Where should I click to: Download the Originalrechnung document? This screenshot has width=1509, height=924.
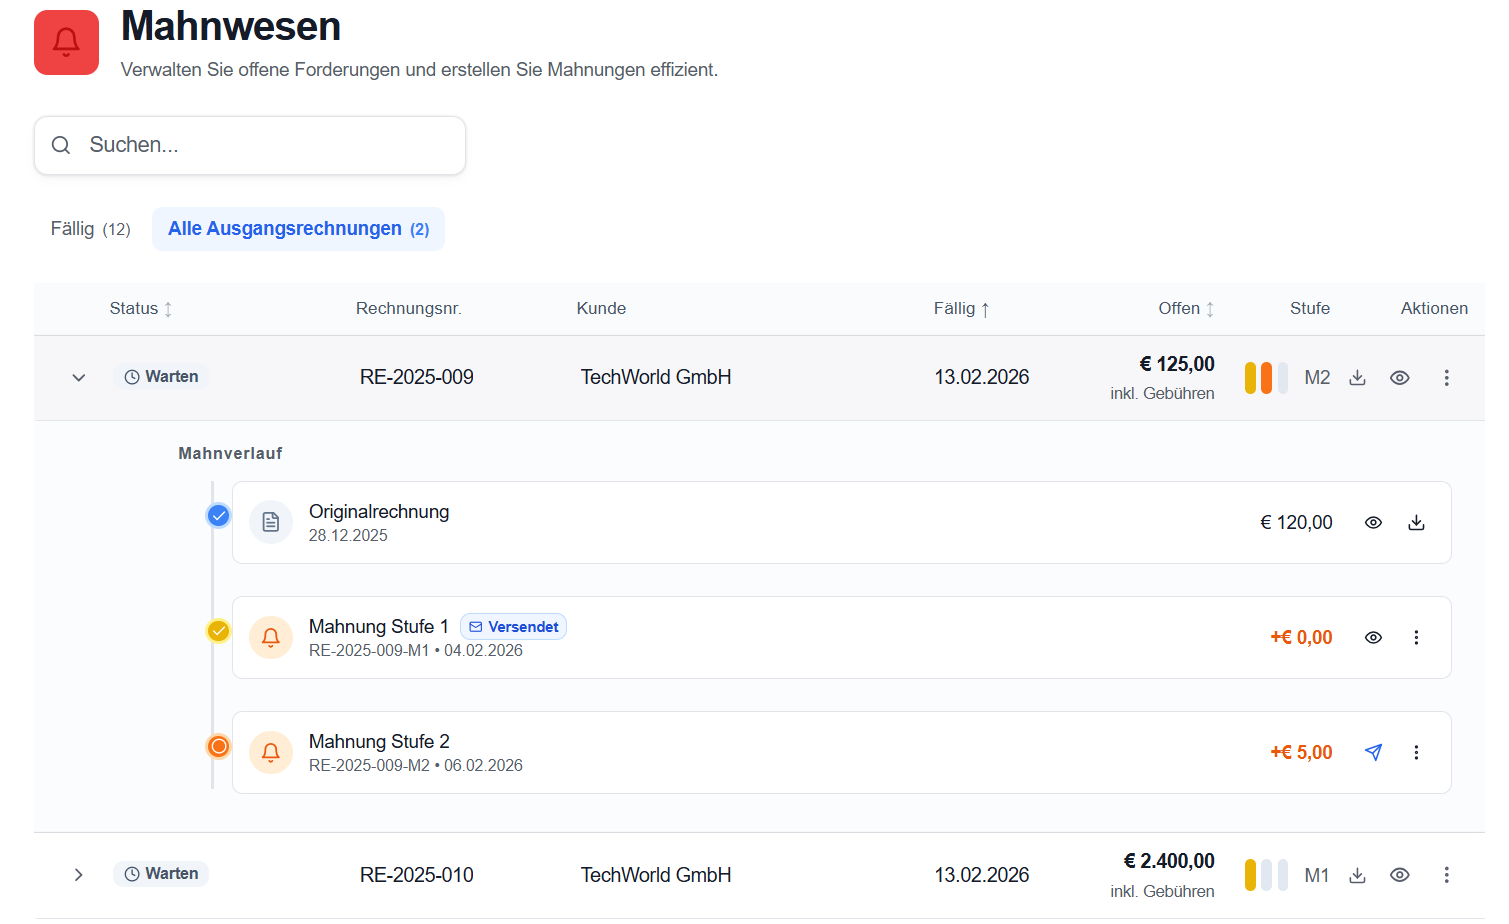pos(1416,523)
